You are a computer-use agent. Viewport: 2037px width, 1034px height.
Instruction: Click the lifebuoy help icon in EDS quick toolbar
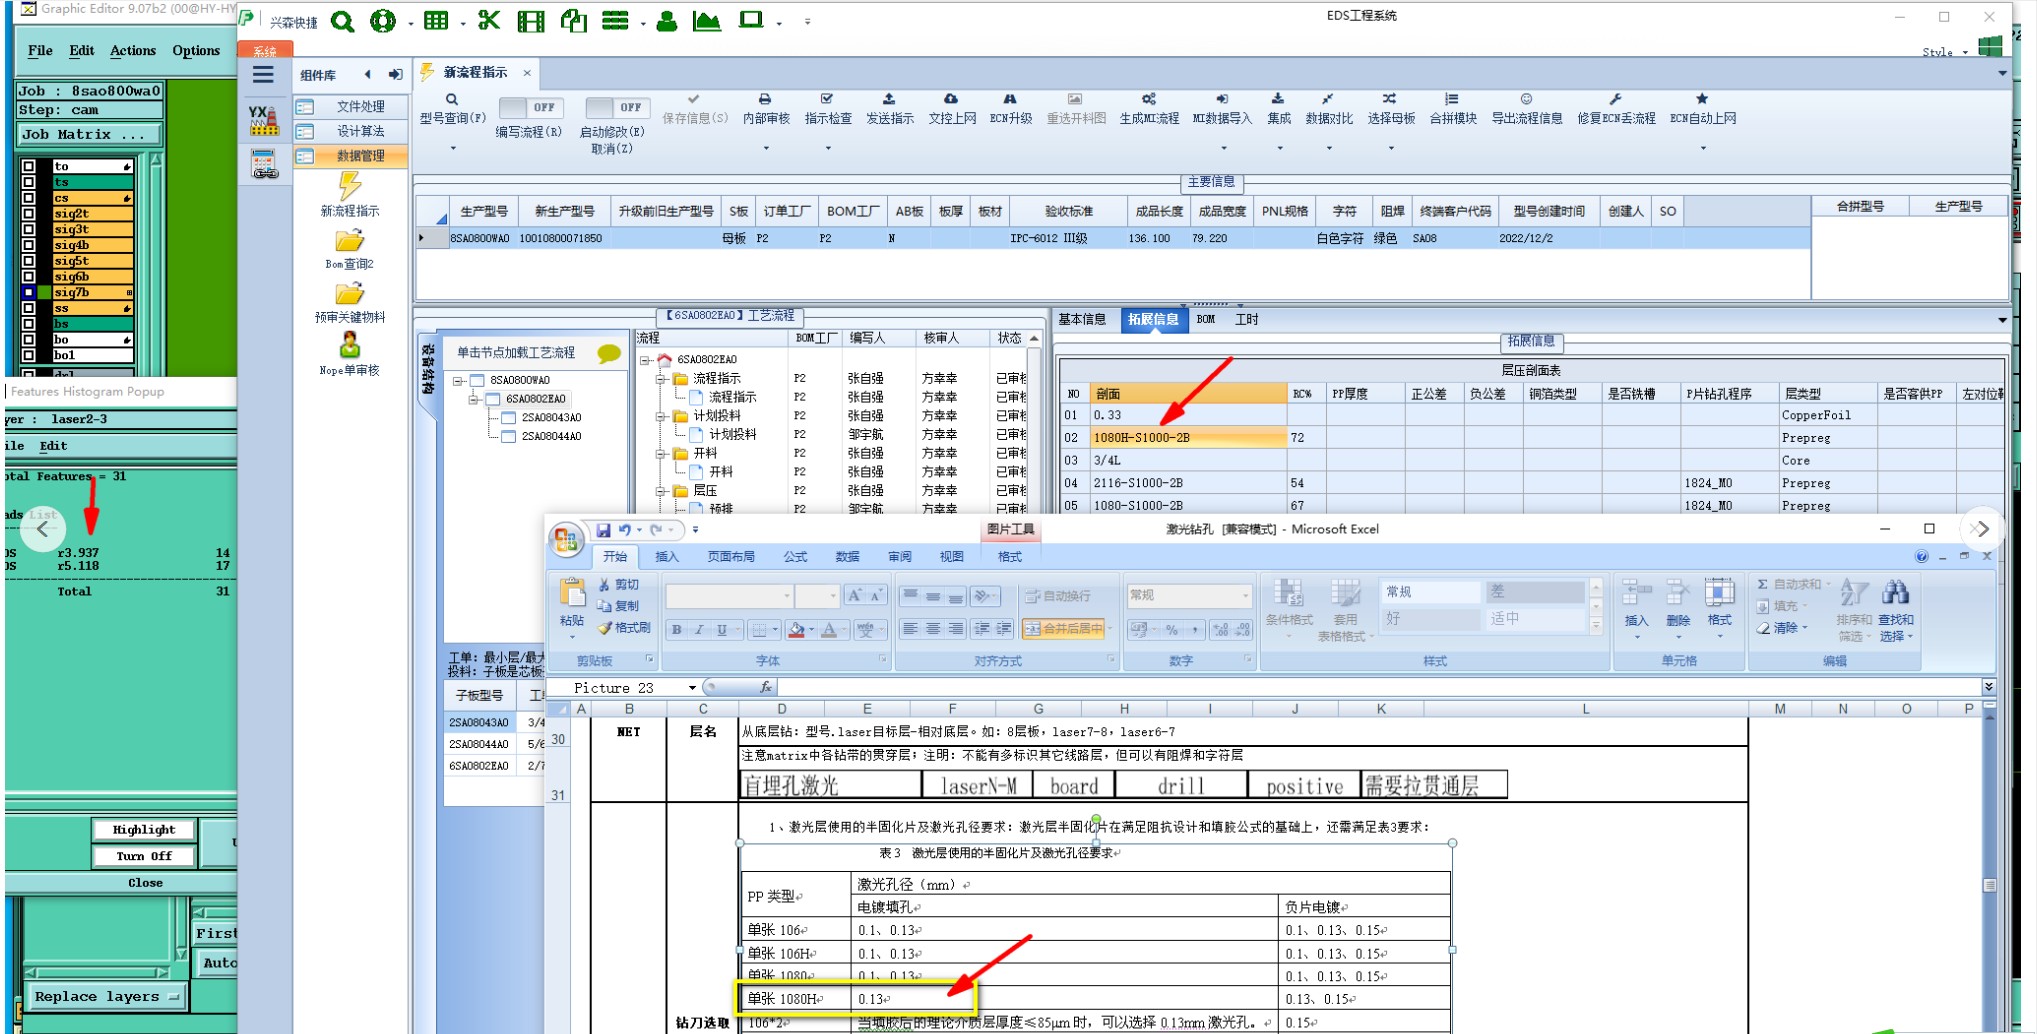pos(383,21)
